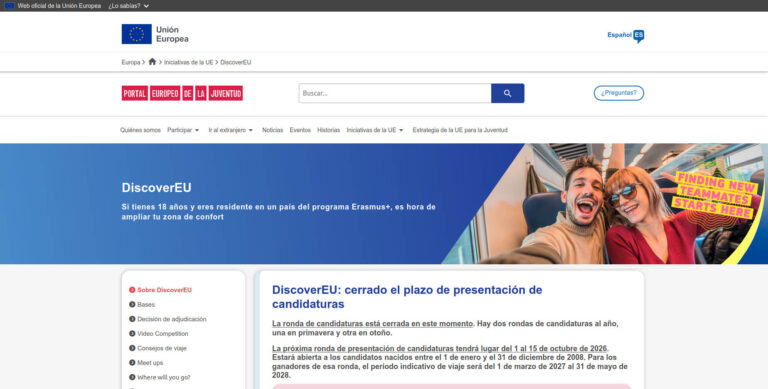Open the Decisión de adjudicación sidebar link
This screenshot has width=768, height=389.
click(172, 319)
